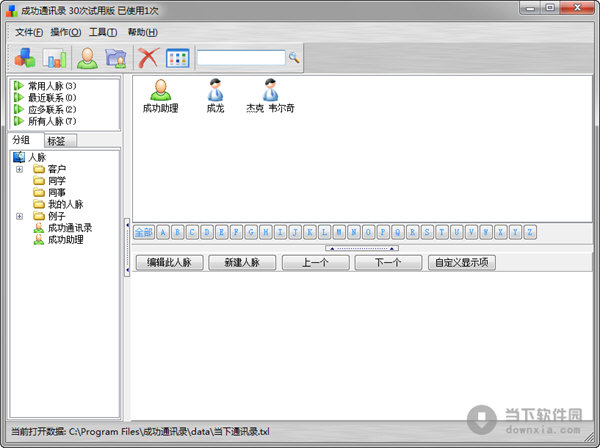Focus the toolbar search input field

(241, 58)
